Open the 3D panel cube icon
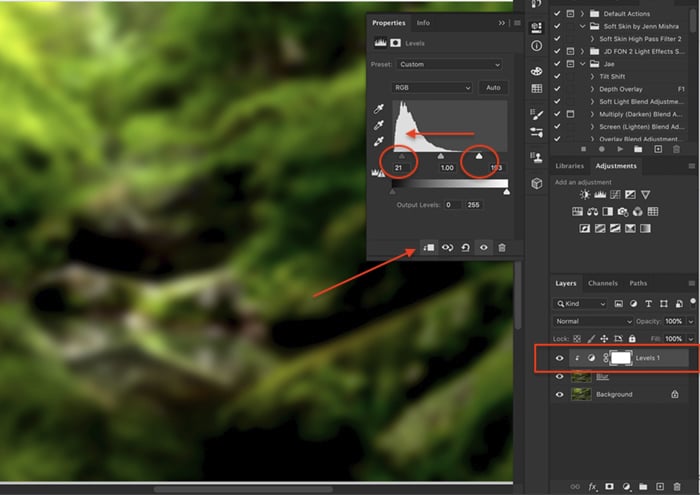Screen dimensions: 700x495 click(537, 183)
